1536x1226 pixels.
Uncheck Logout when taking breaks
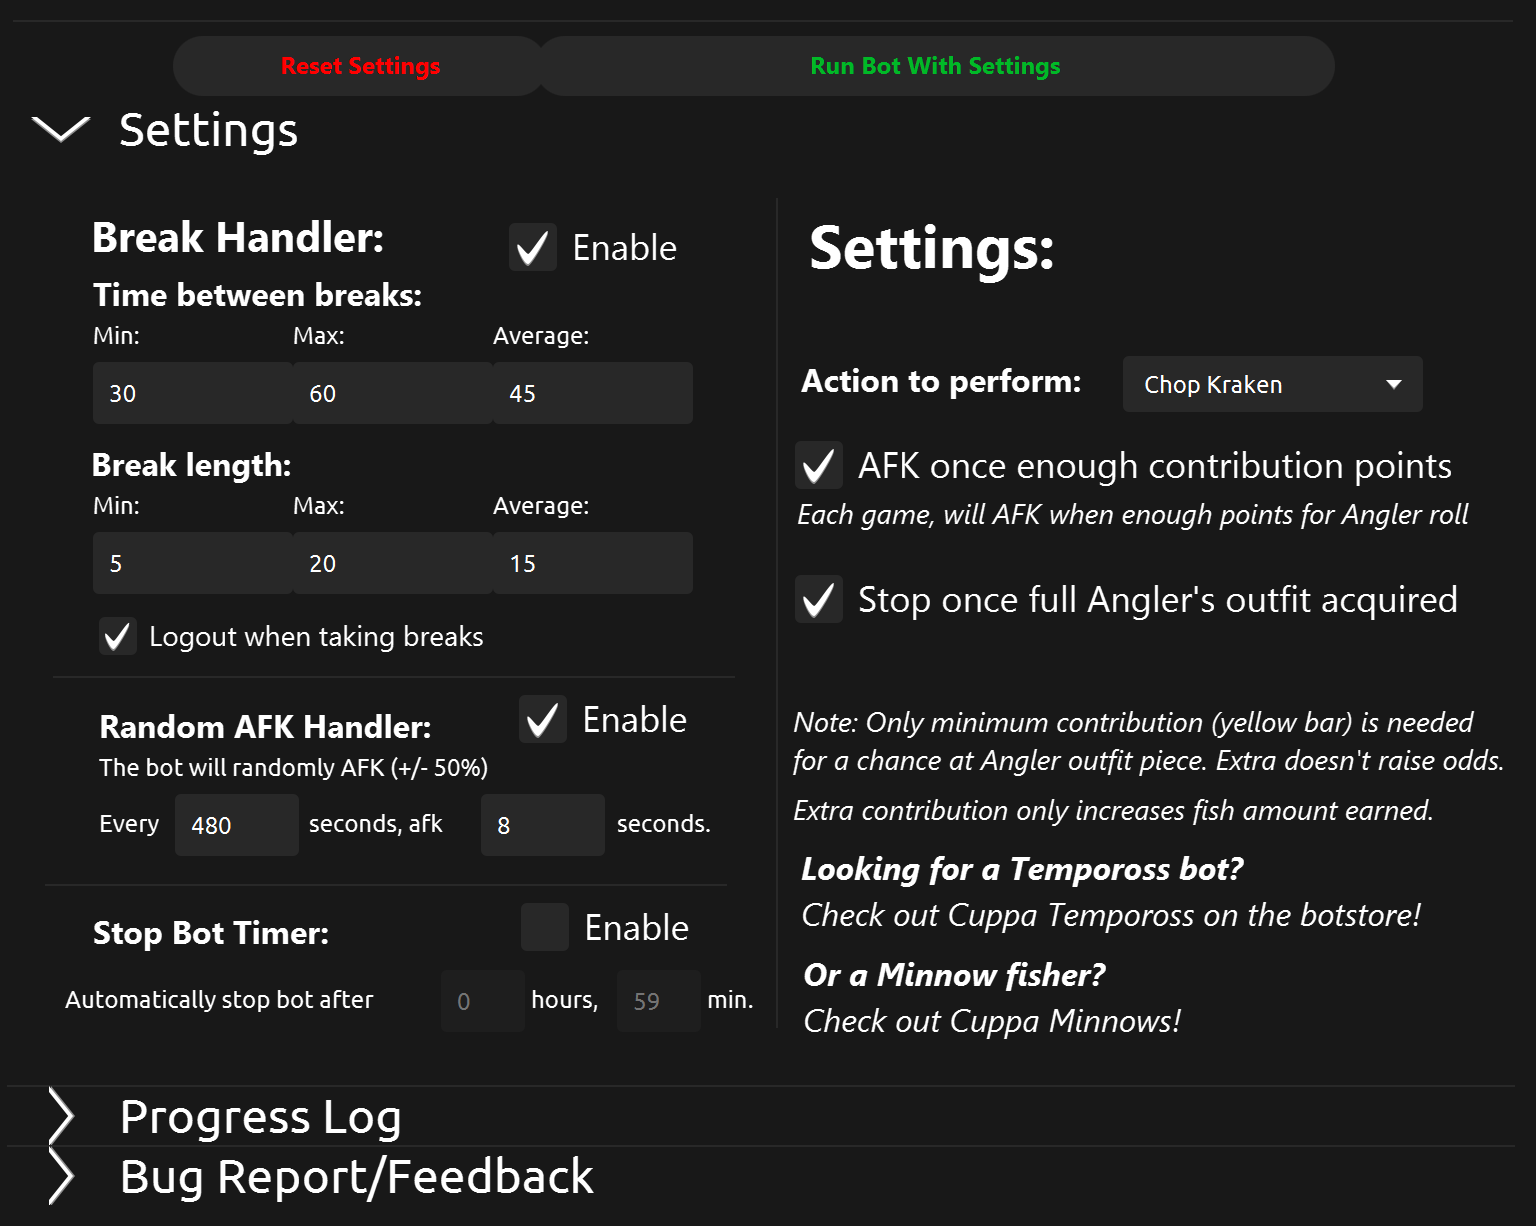pos(118,636)
